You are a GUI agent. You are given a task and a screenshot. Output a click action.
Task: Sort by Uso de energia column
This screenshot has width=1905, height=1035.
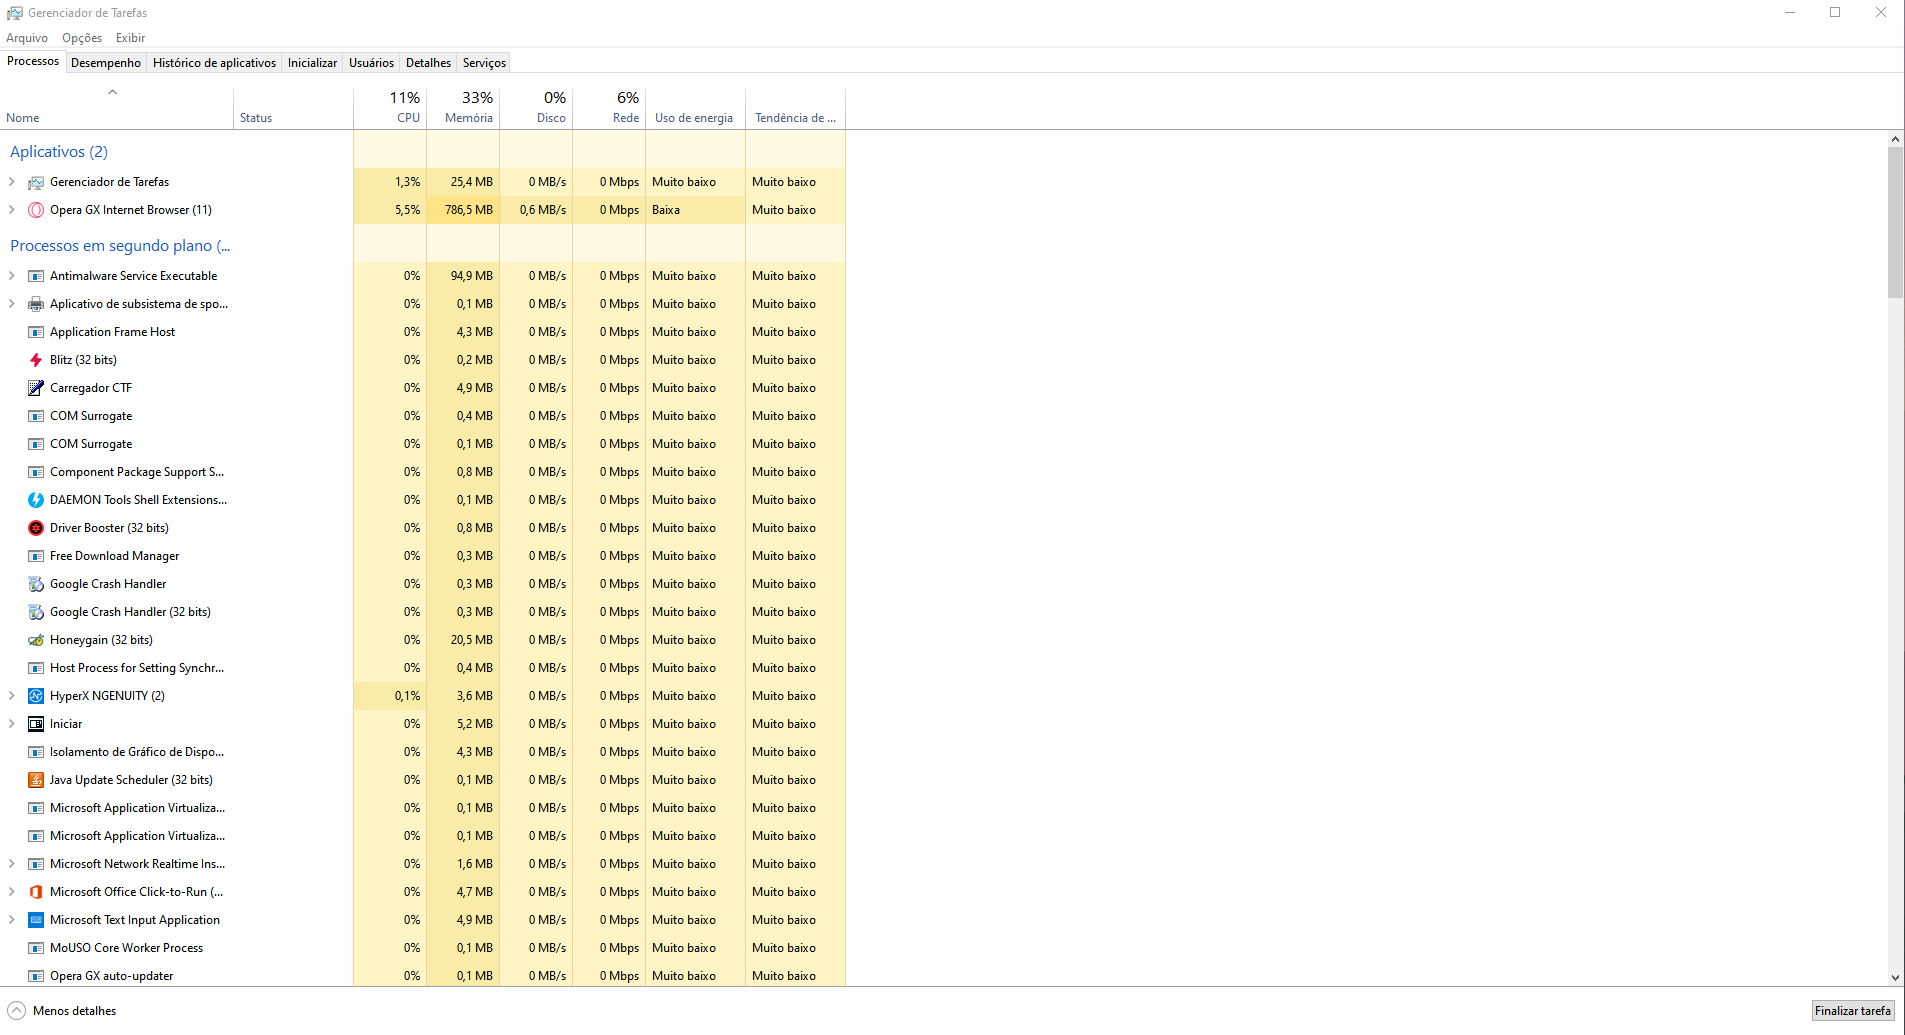695,108
